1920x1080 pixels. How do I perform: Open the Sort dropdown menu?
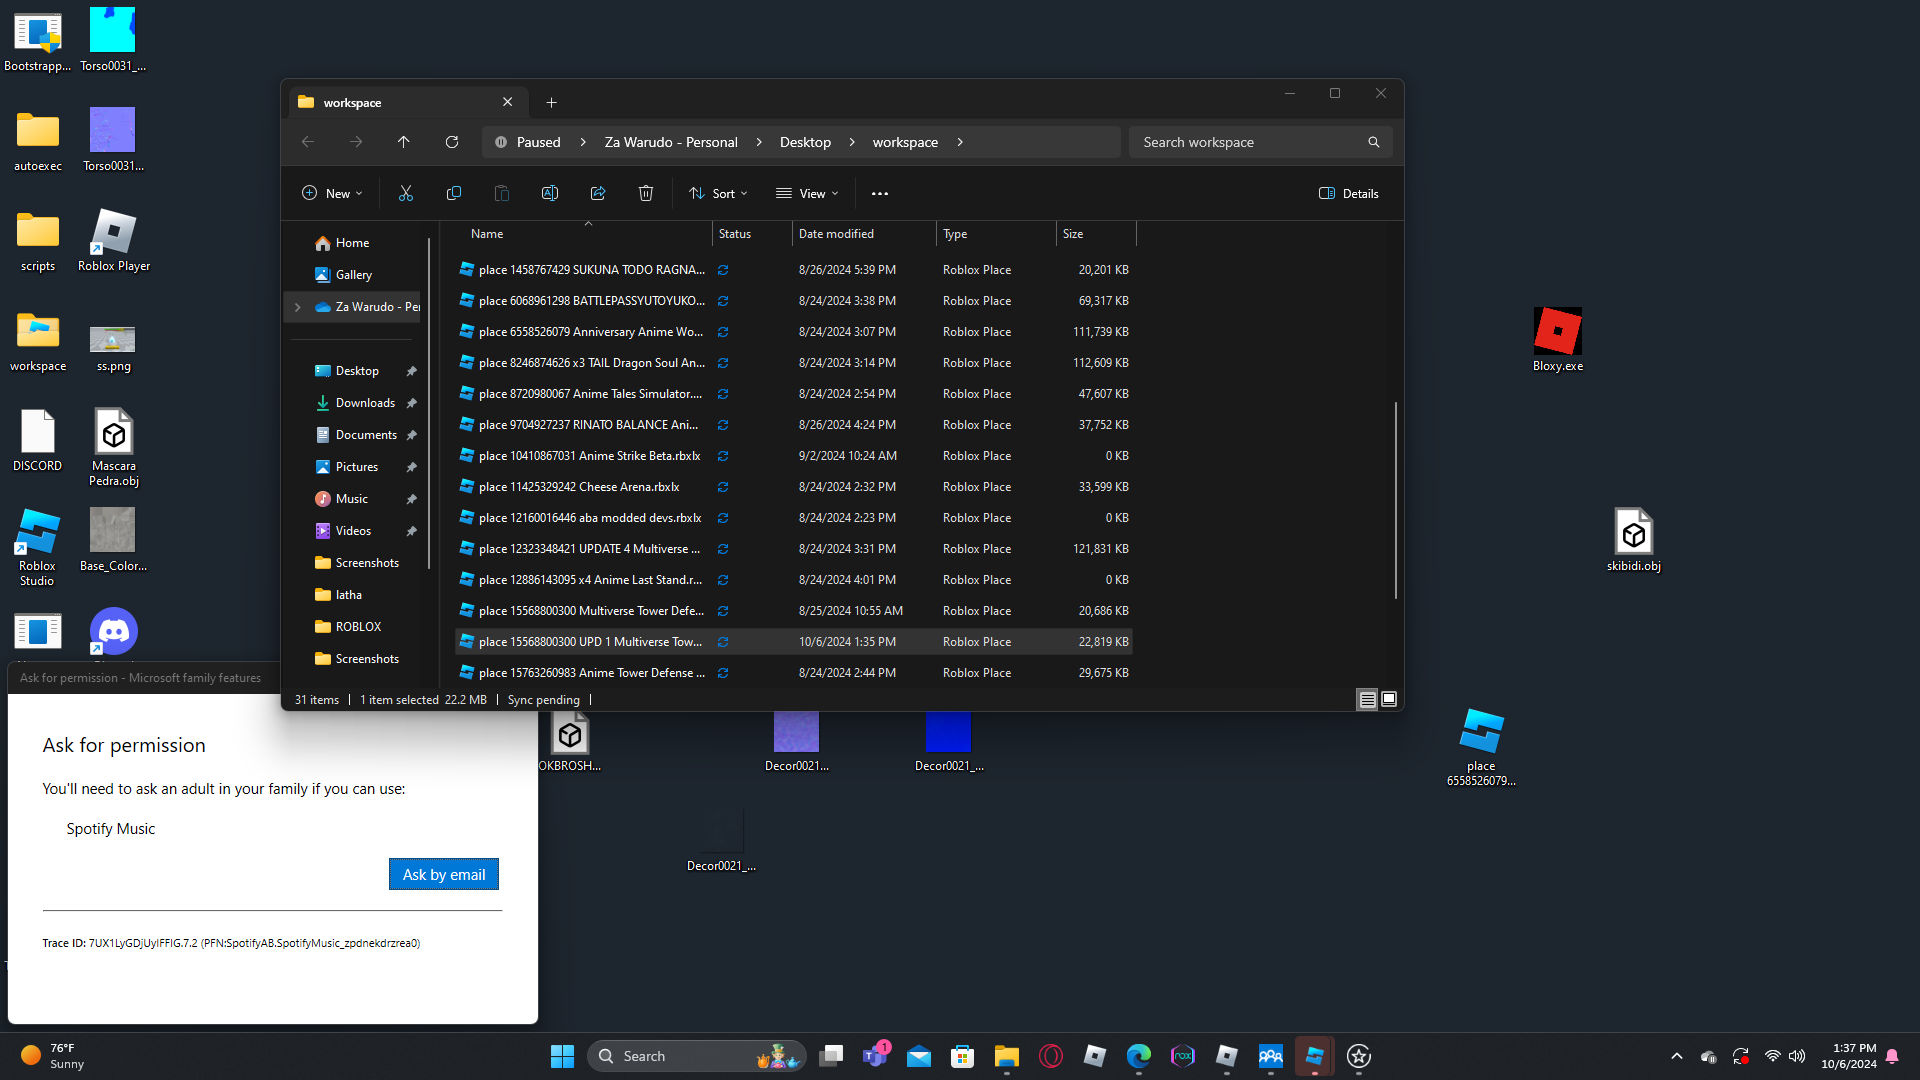[718, 193]
